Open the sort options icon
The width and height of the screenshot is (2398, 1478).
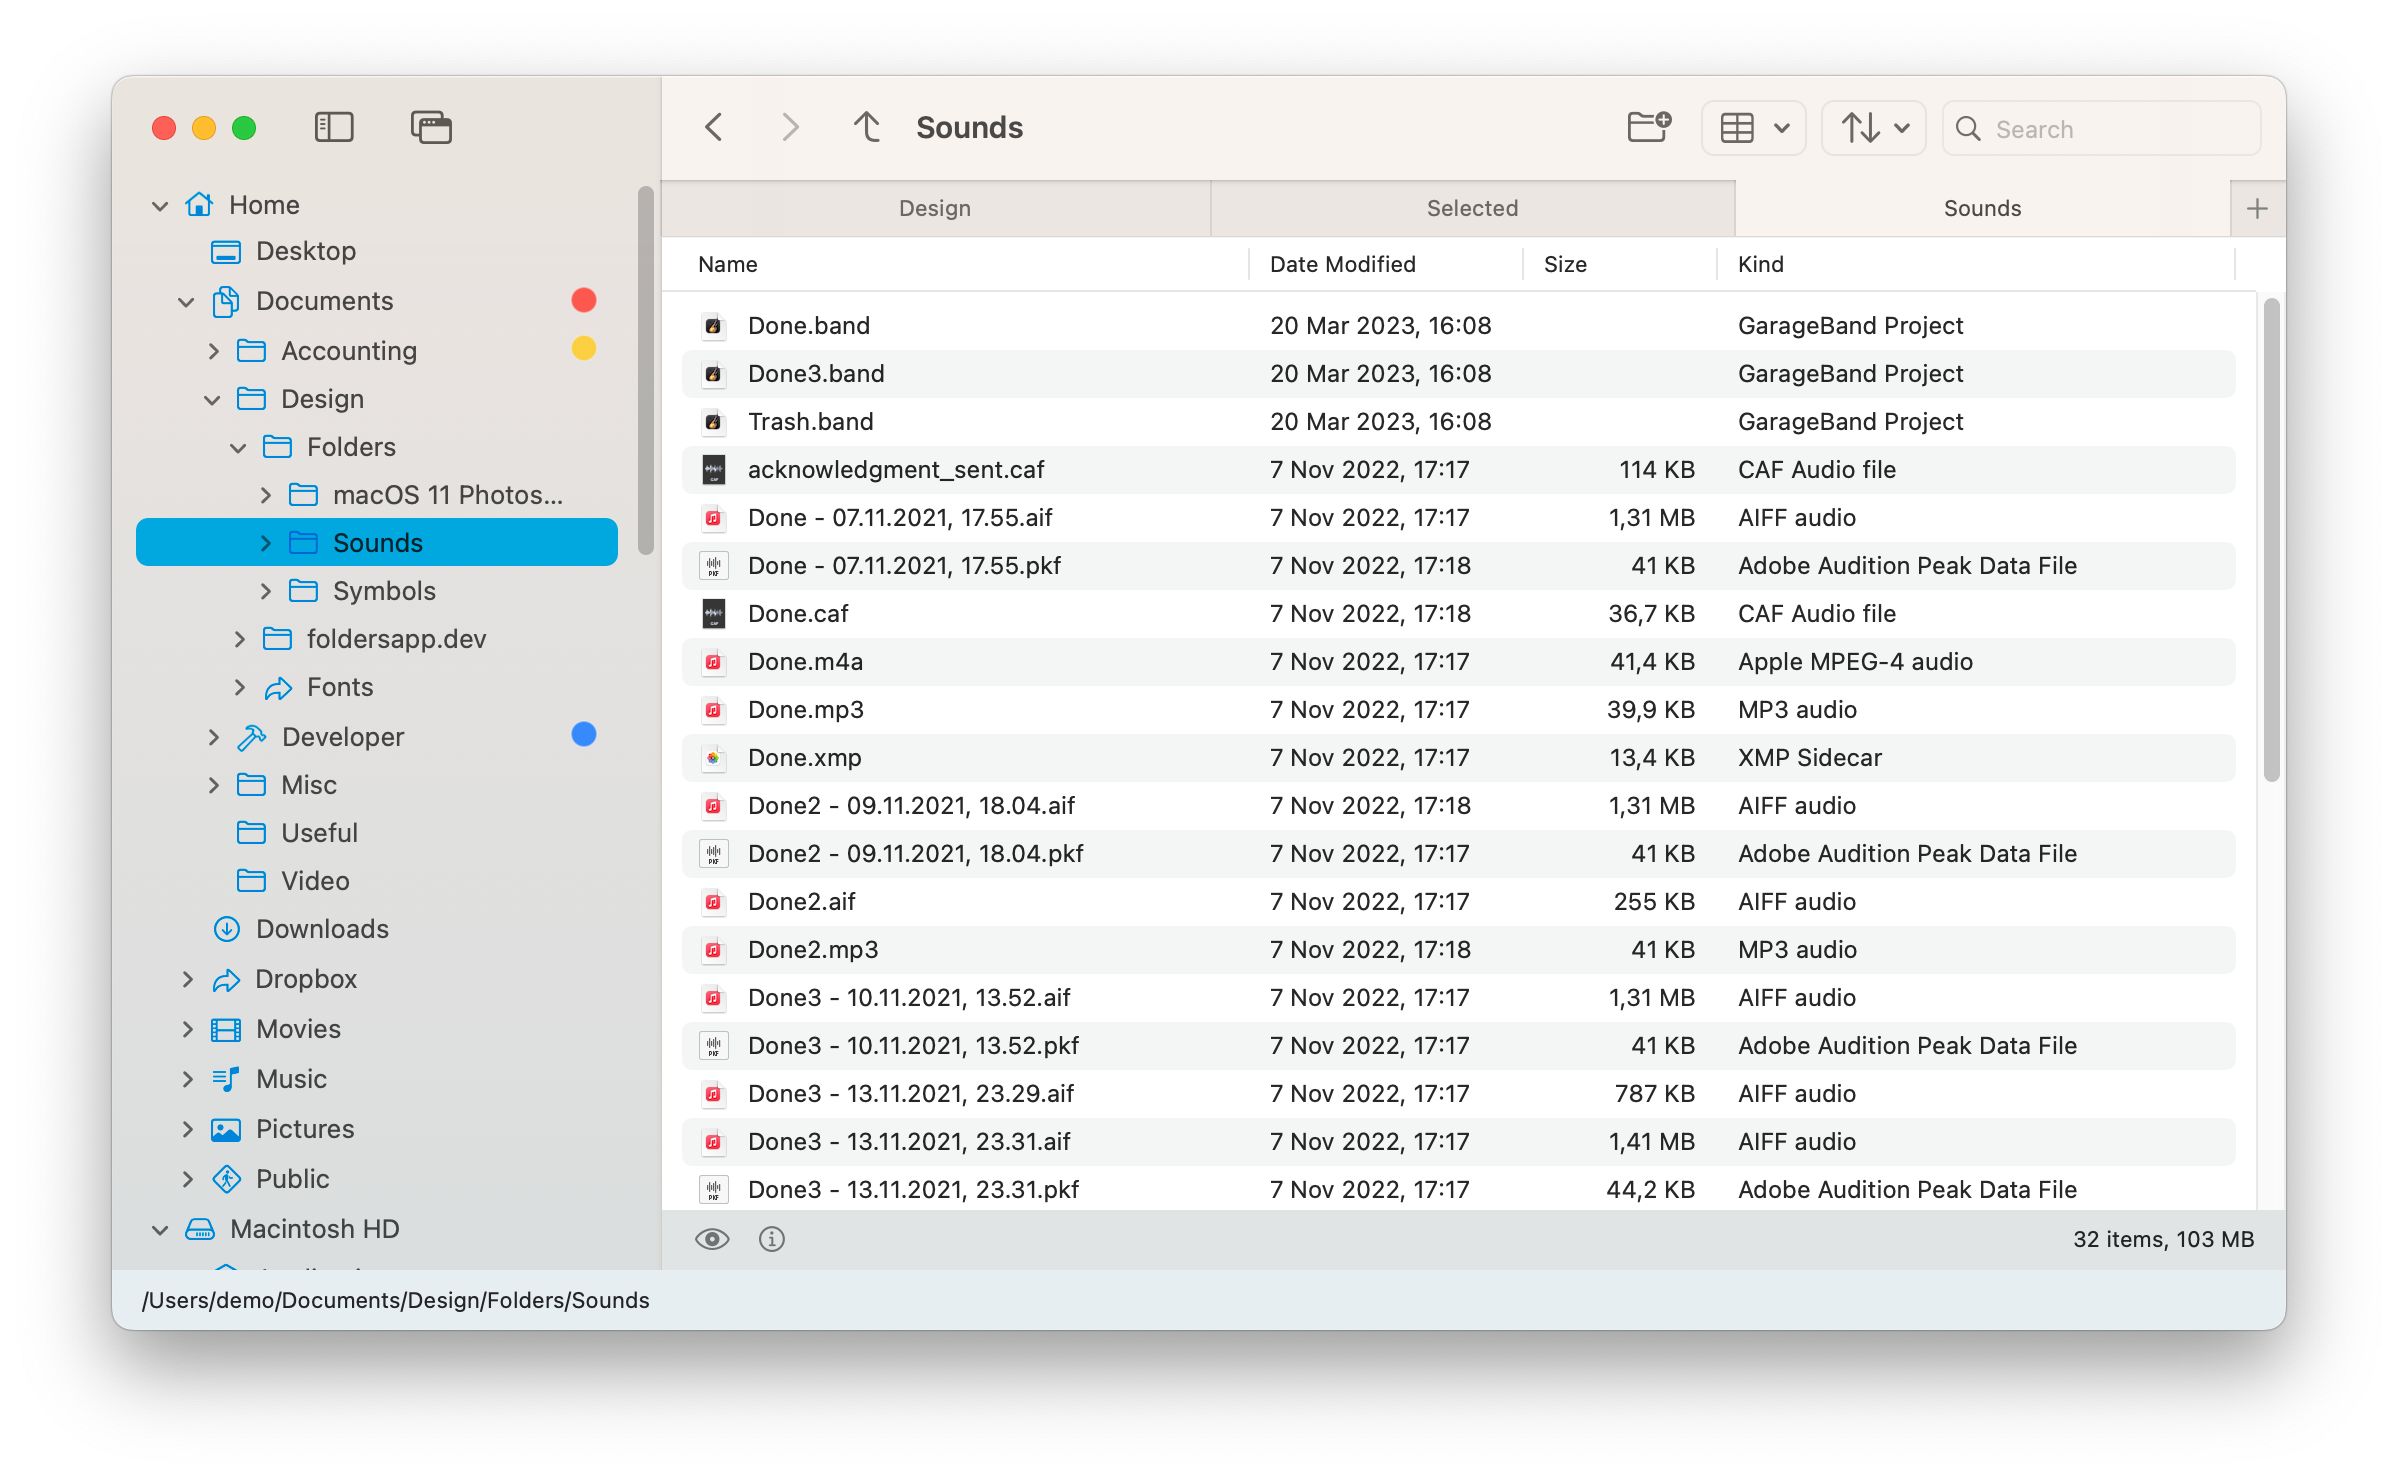(x=1860, y=127)
